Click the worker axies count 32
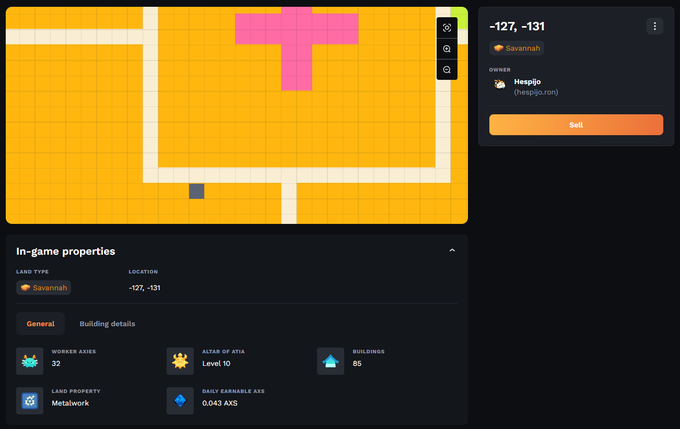 [56, 364]
